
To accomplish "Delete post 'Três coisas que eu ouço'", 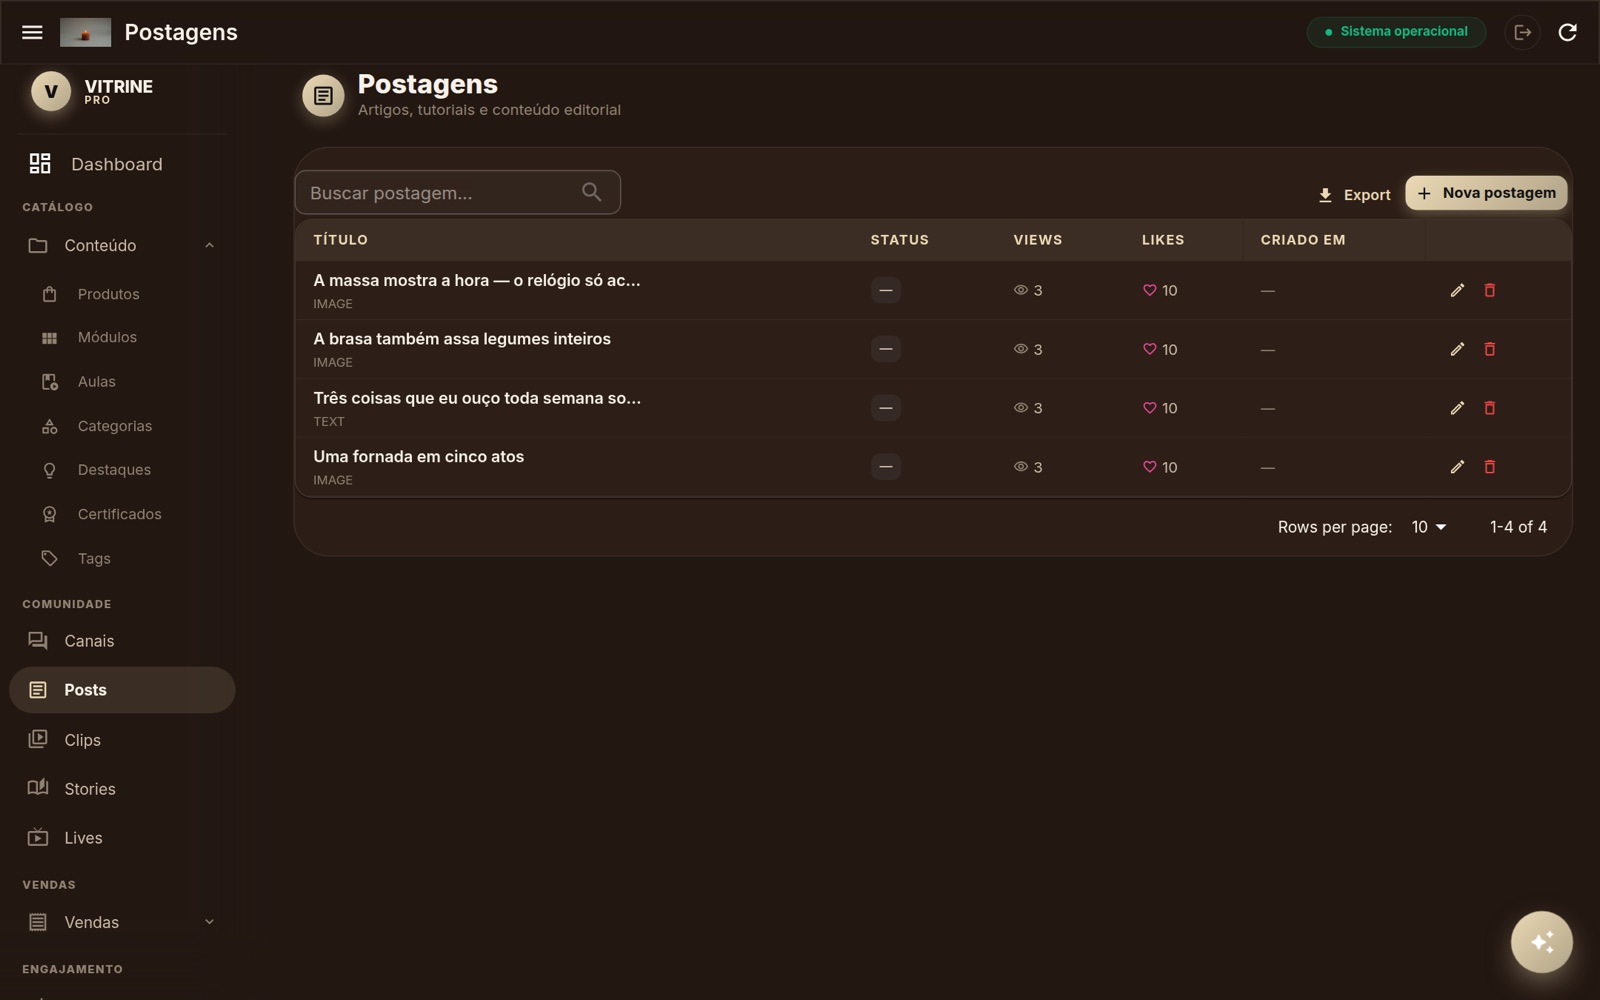I will point(1490,408).
